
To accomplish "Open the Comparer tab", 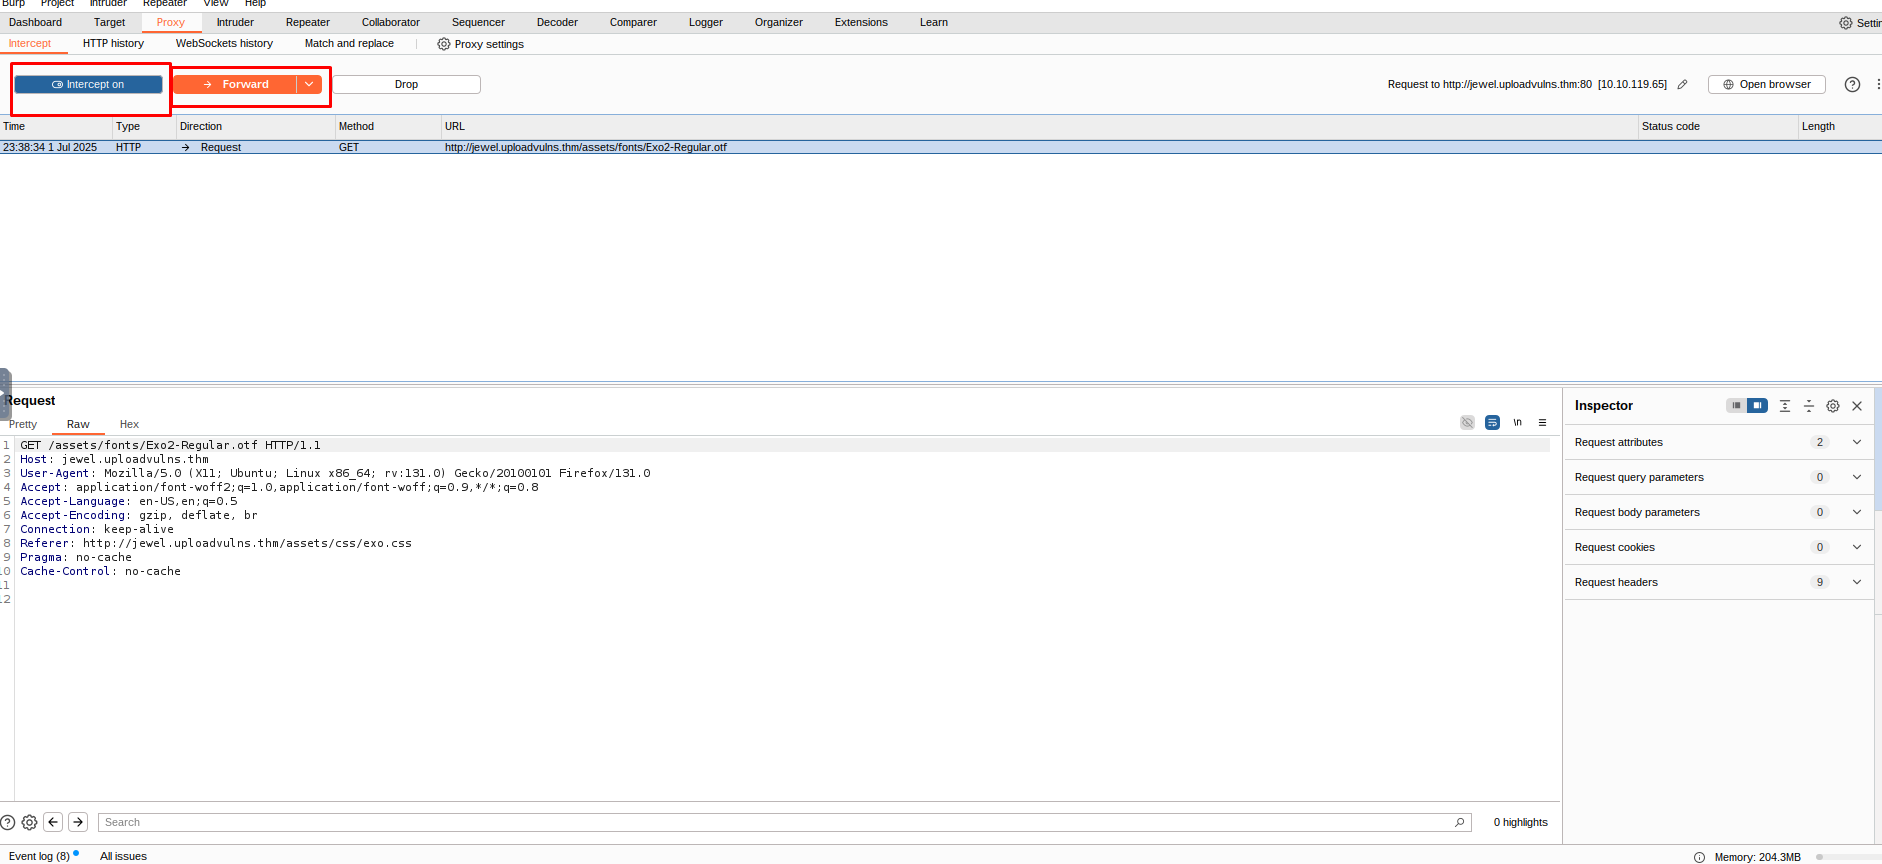I will pyautogui.click(x=633, y=23).
